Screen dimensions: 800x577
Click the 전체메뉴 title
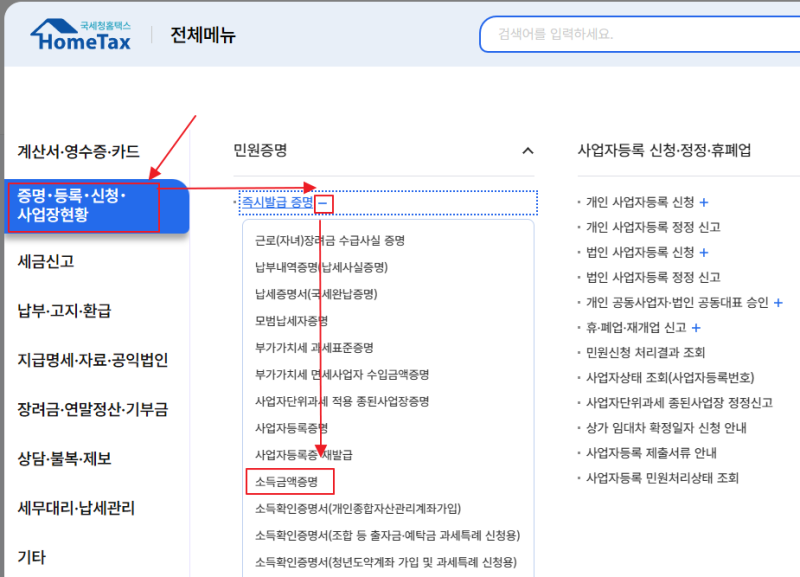203,35
